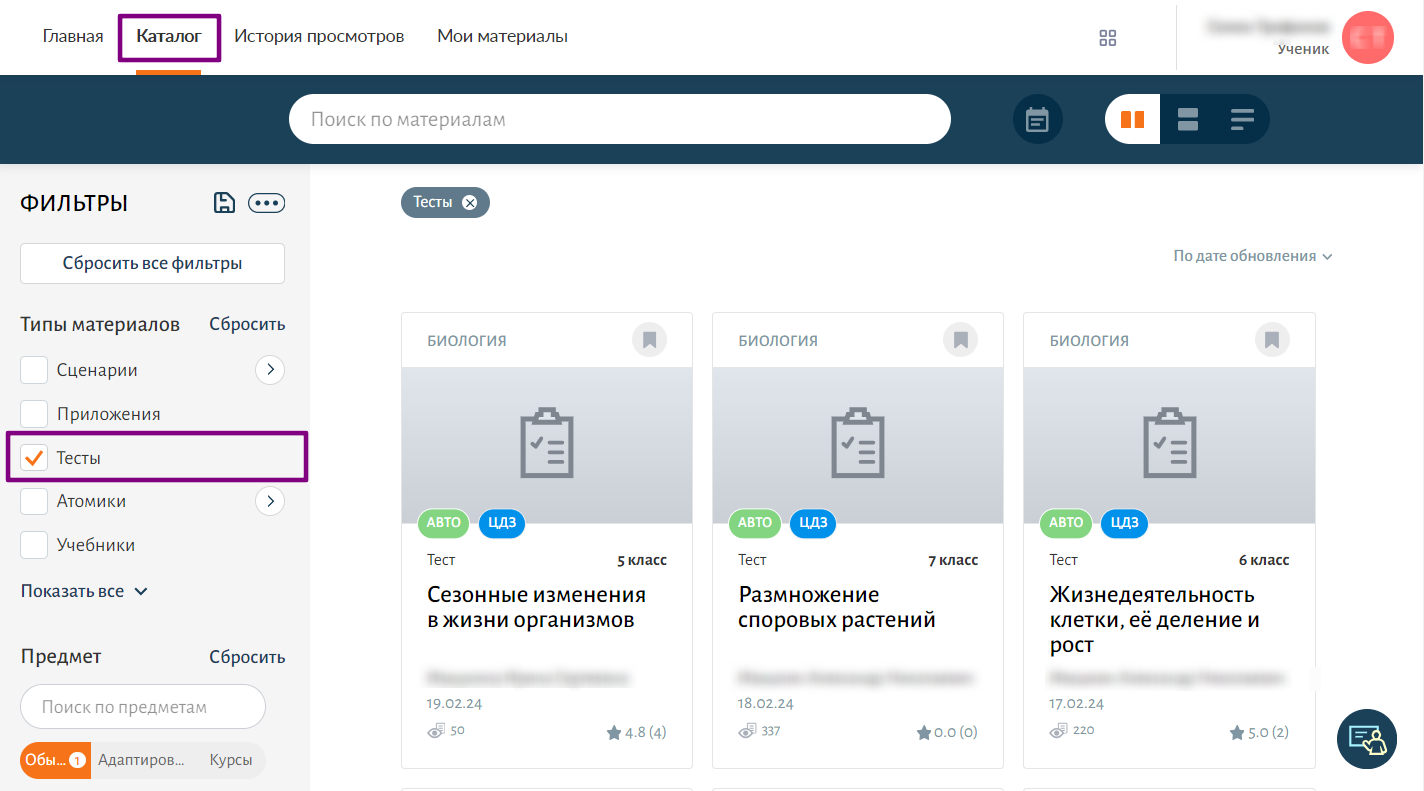
Task: Remove the Тесты filter chip
Action: coord(469,202)
